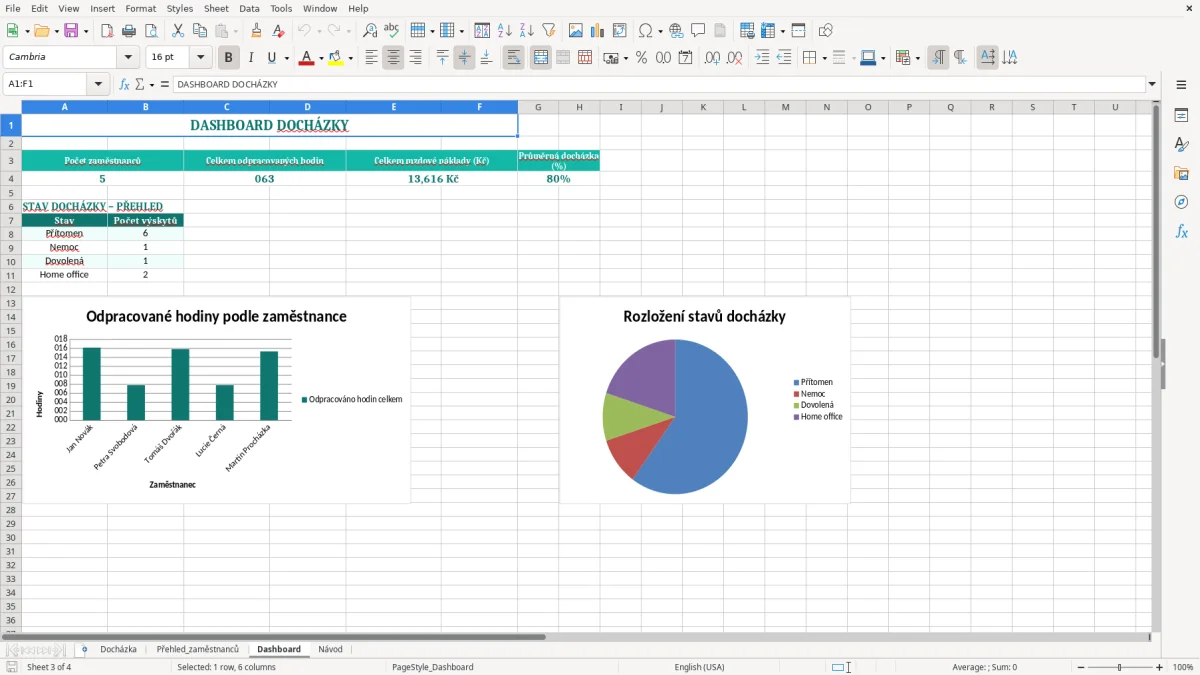The height and width of the screenshot is (675, 1200).
Task: Open the Sheet menu
Action: tap(216, 8)
